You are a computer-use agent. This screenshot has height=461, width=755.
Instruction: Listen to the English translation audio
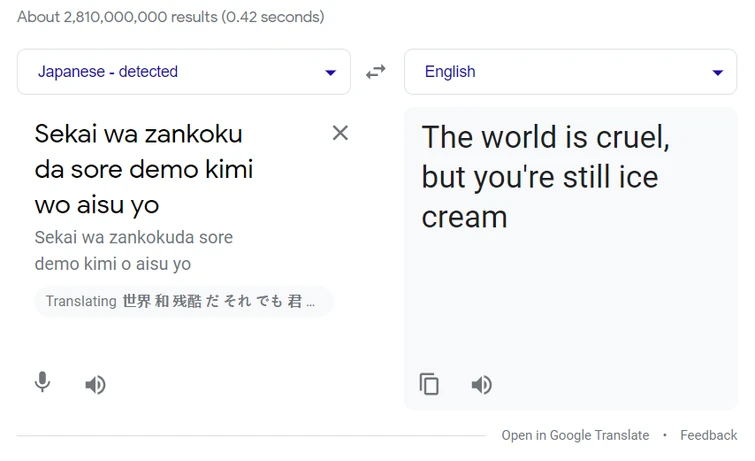point(482,385)
